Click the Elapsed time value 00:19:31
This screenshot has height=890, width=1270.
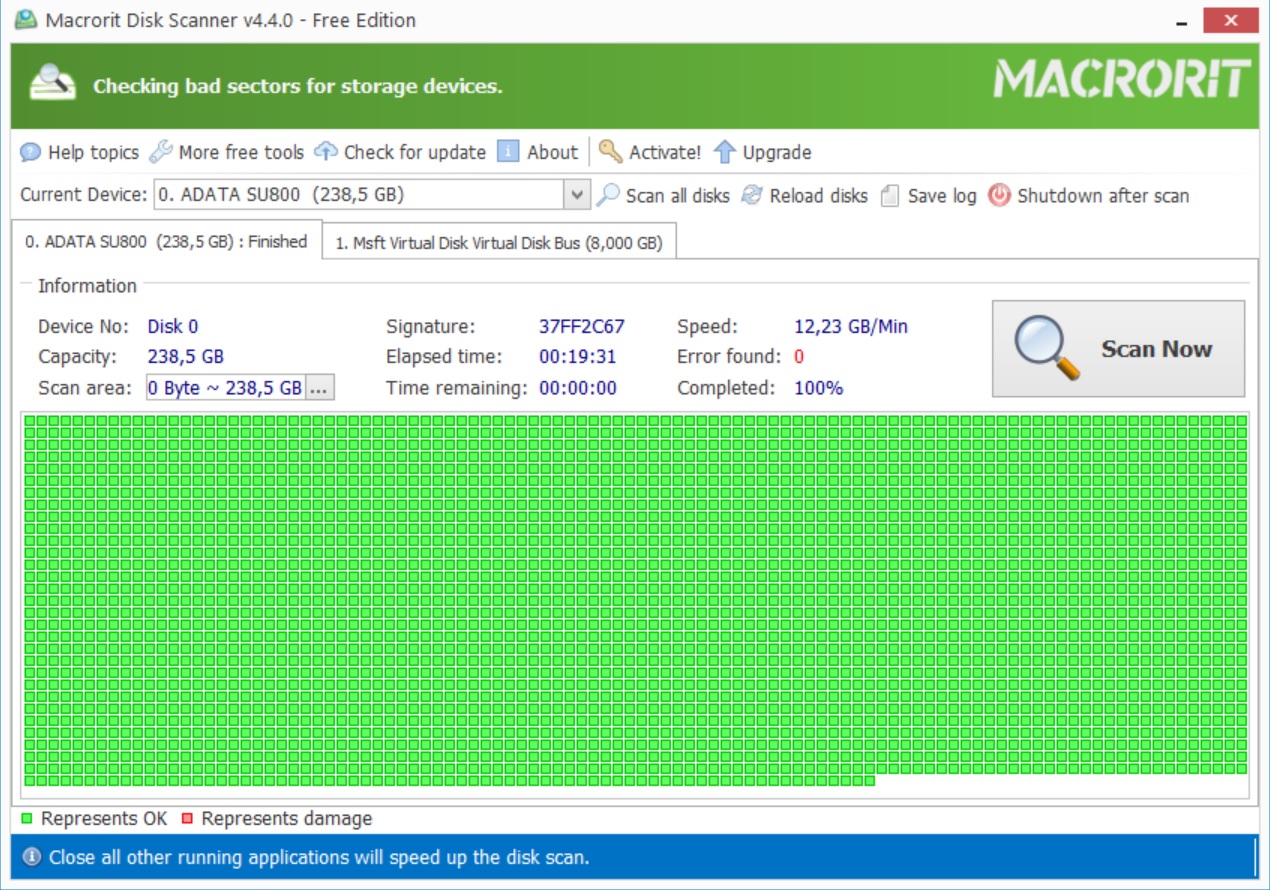(578, 357)
